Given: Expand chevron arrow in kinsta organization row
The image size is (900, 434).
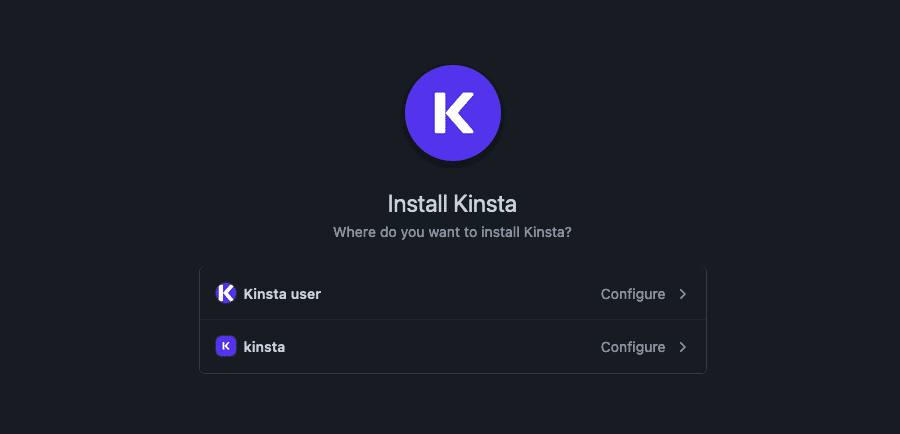Looking at the screenshot, I should [x=682, y=347].
